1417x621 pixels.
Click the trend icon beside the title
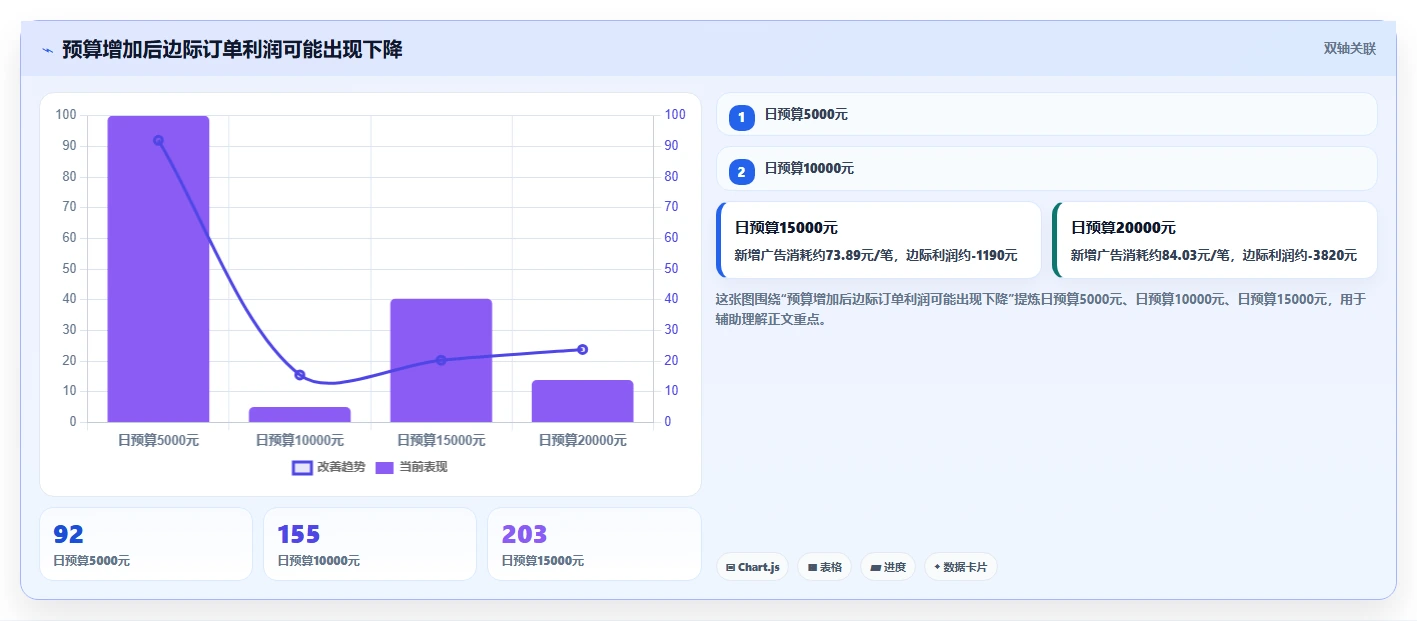pos(47,50)
